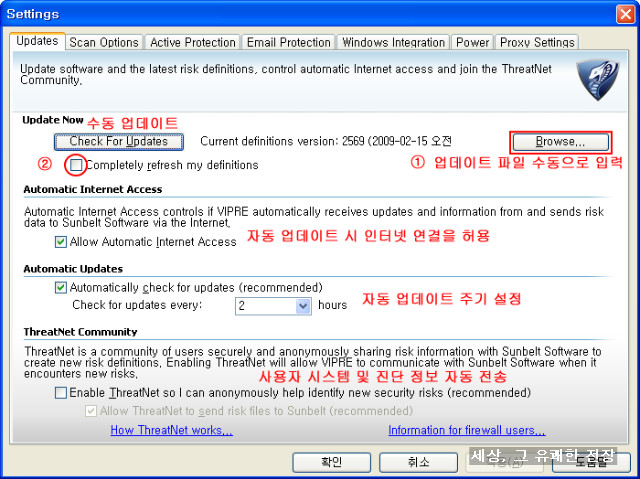Open Information for firewall users link
The image size is (640, 479).
(467, 430)
